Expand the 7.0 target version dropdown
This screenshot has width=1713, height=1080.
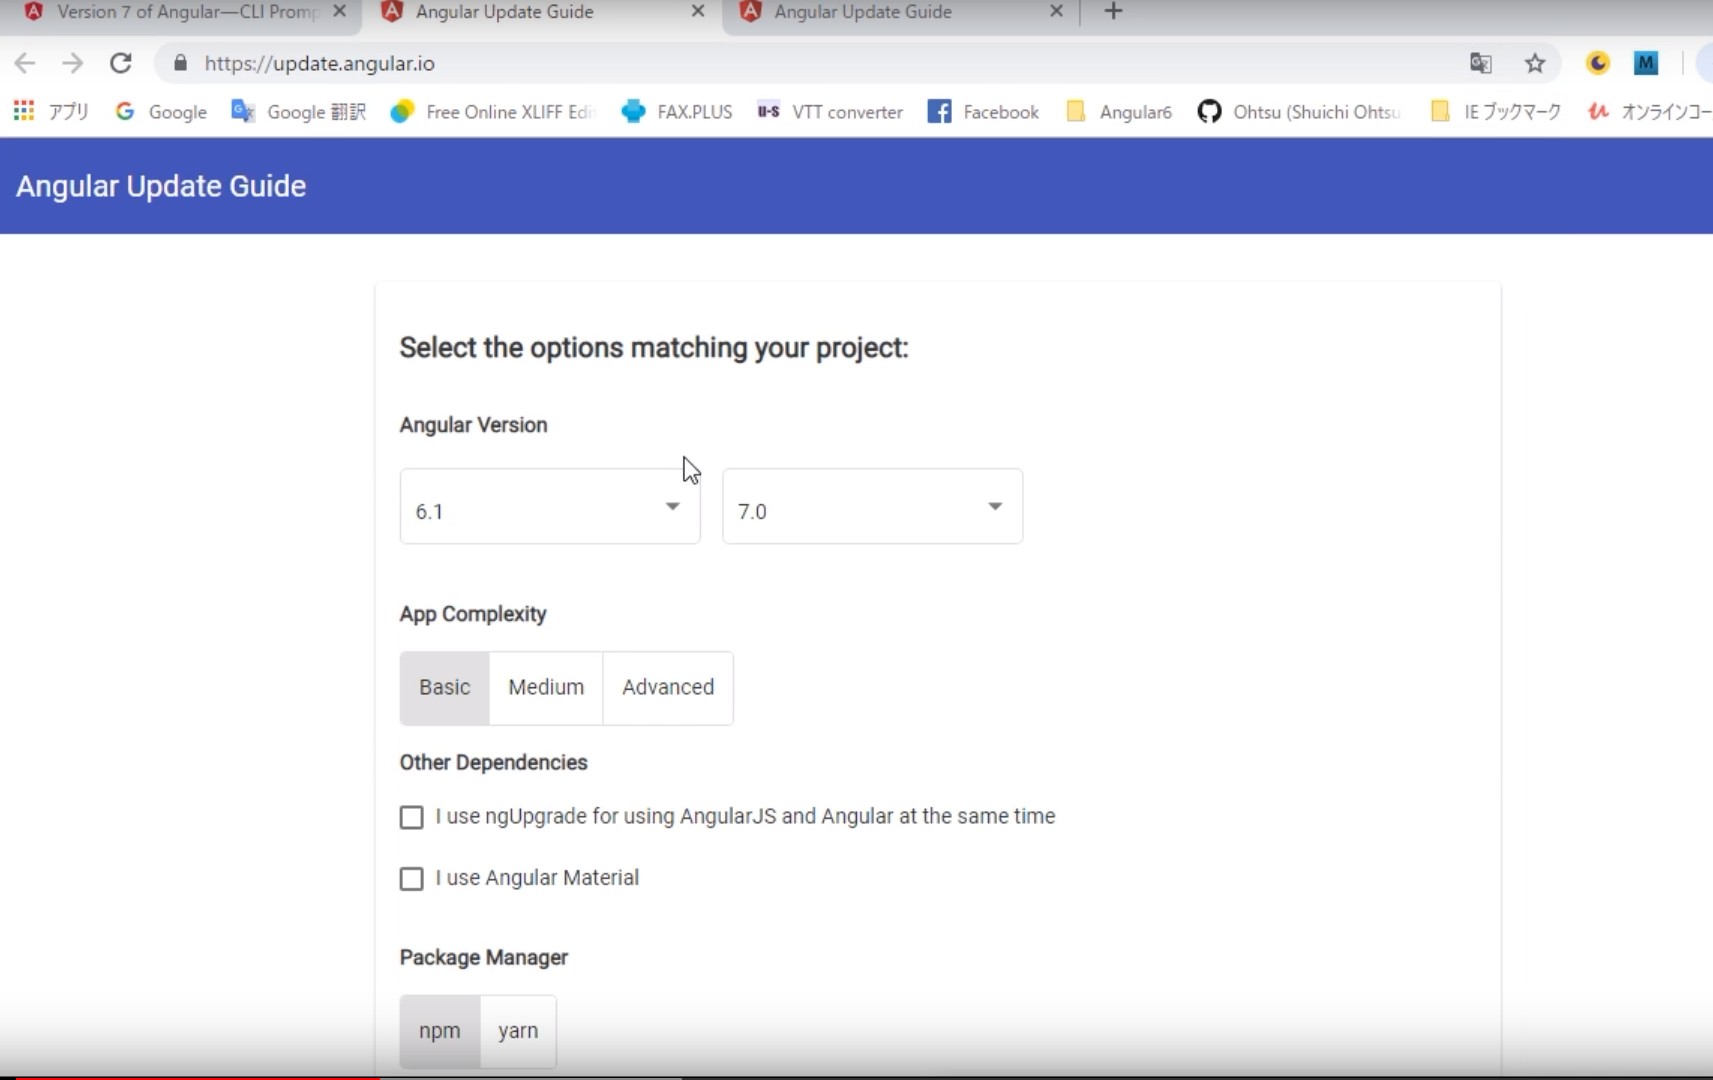pos(872,506)
